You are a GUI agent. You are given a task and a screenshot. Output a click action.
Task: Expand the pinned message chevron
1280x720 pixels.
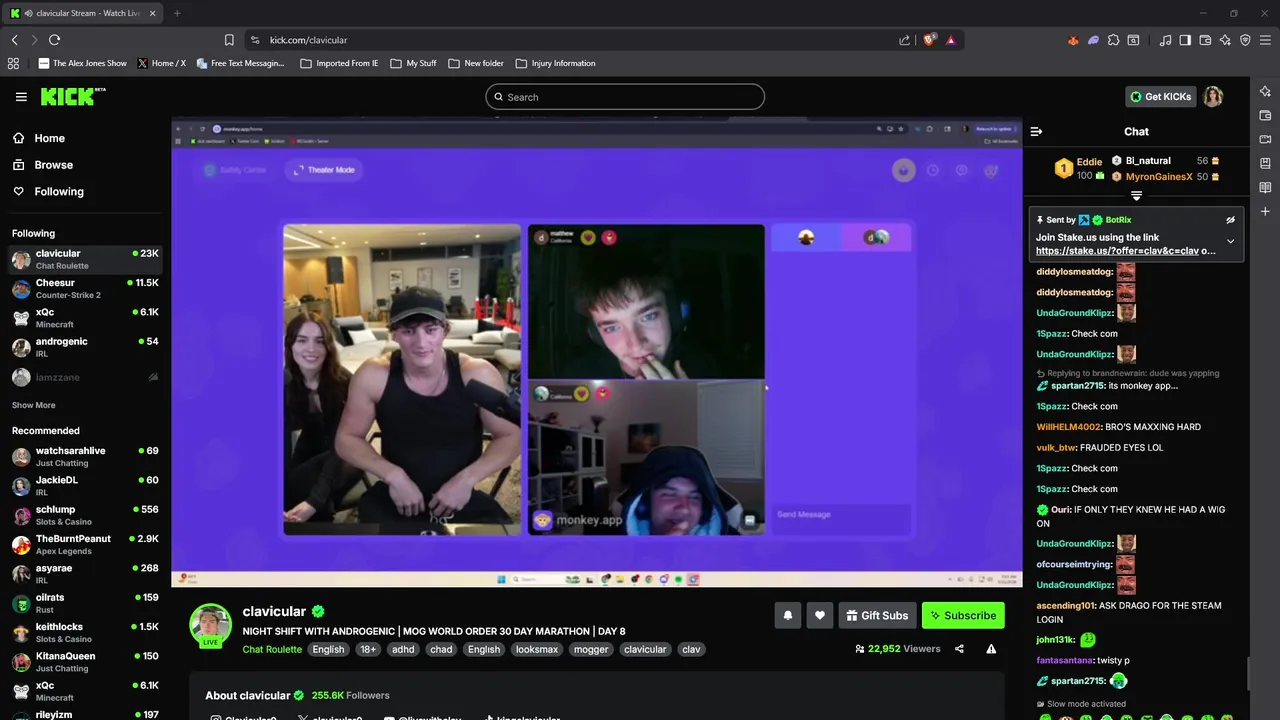(1230, 241)
